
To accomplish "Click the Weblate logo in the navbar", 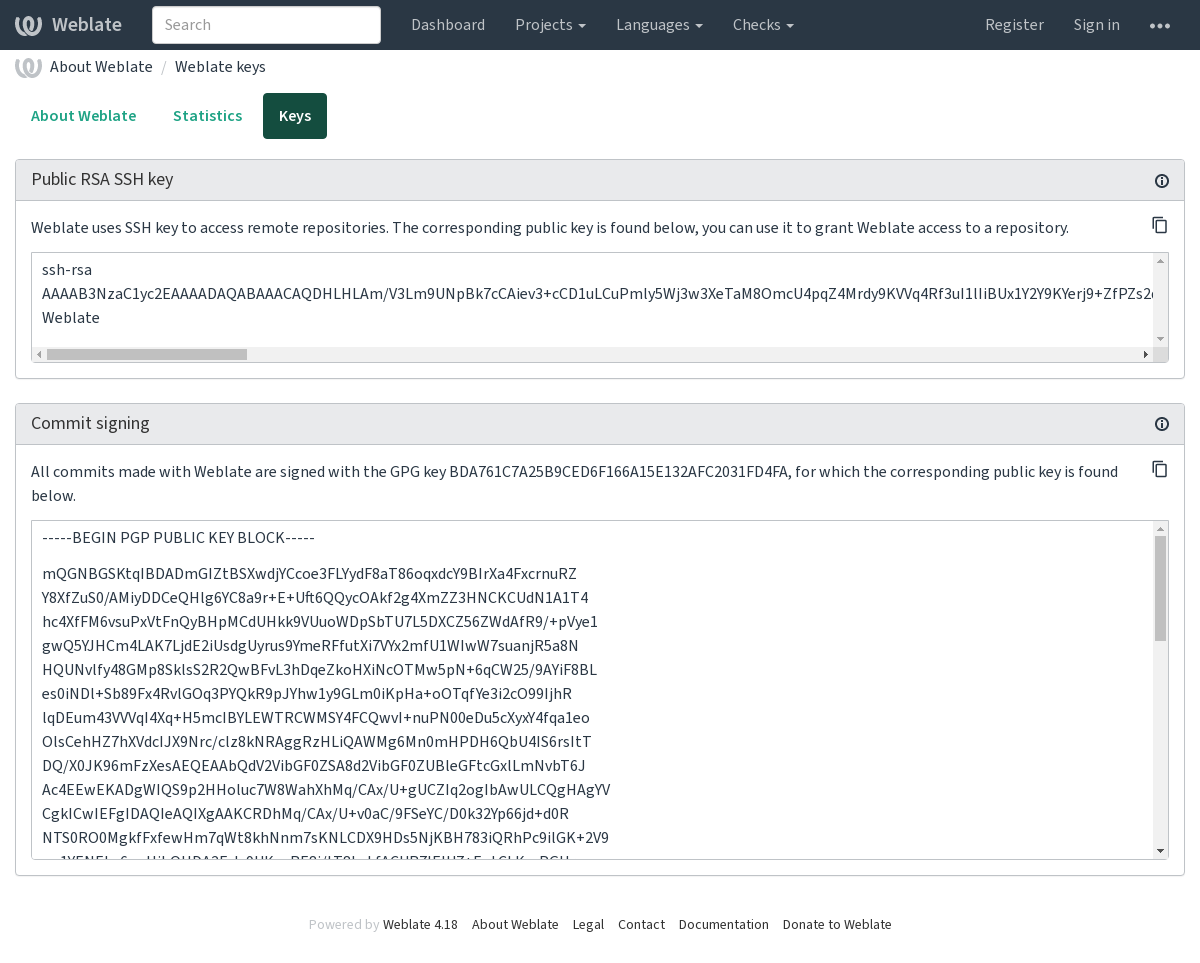I will (28, 25).
